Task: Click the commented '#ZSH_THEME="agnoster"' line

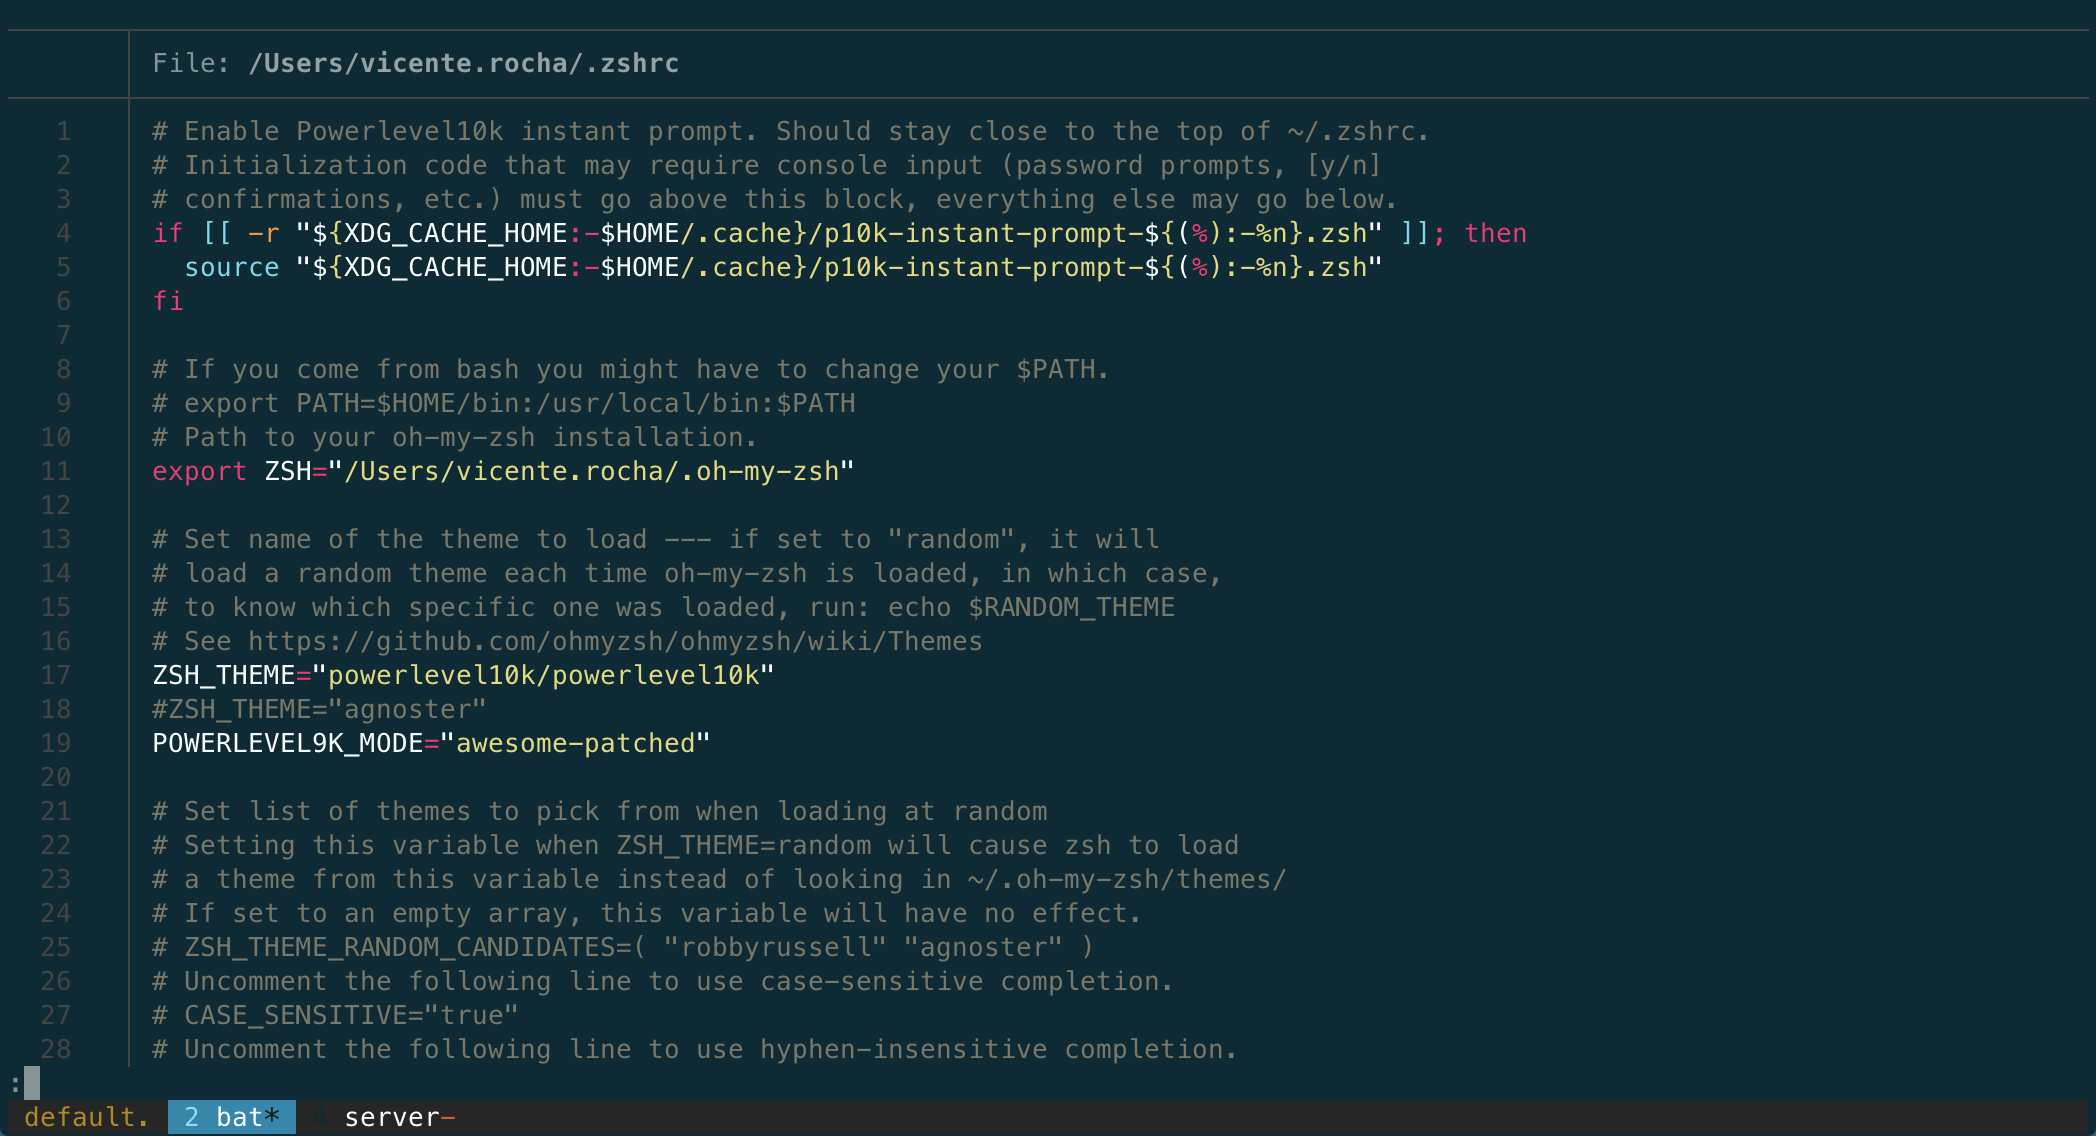Action: (319, 709)
